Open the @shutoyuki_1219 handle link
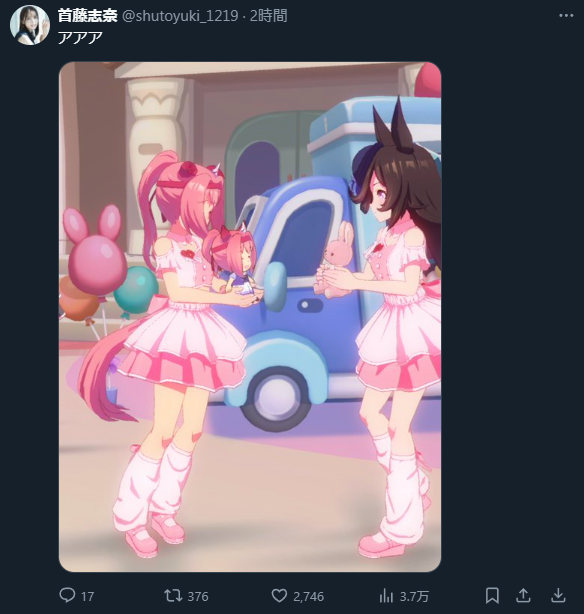584x614 pixels. [x=180, y=16]
